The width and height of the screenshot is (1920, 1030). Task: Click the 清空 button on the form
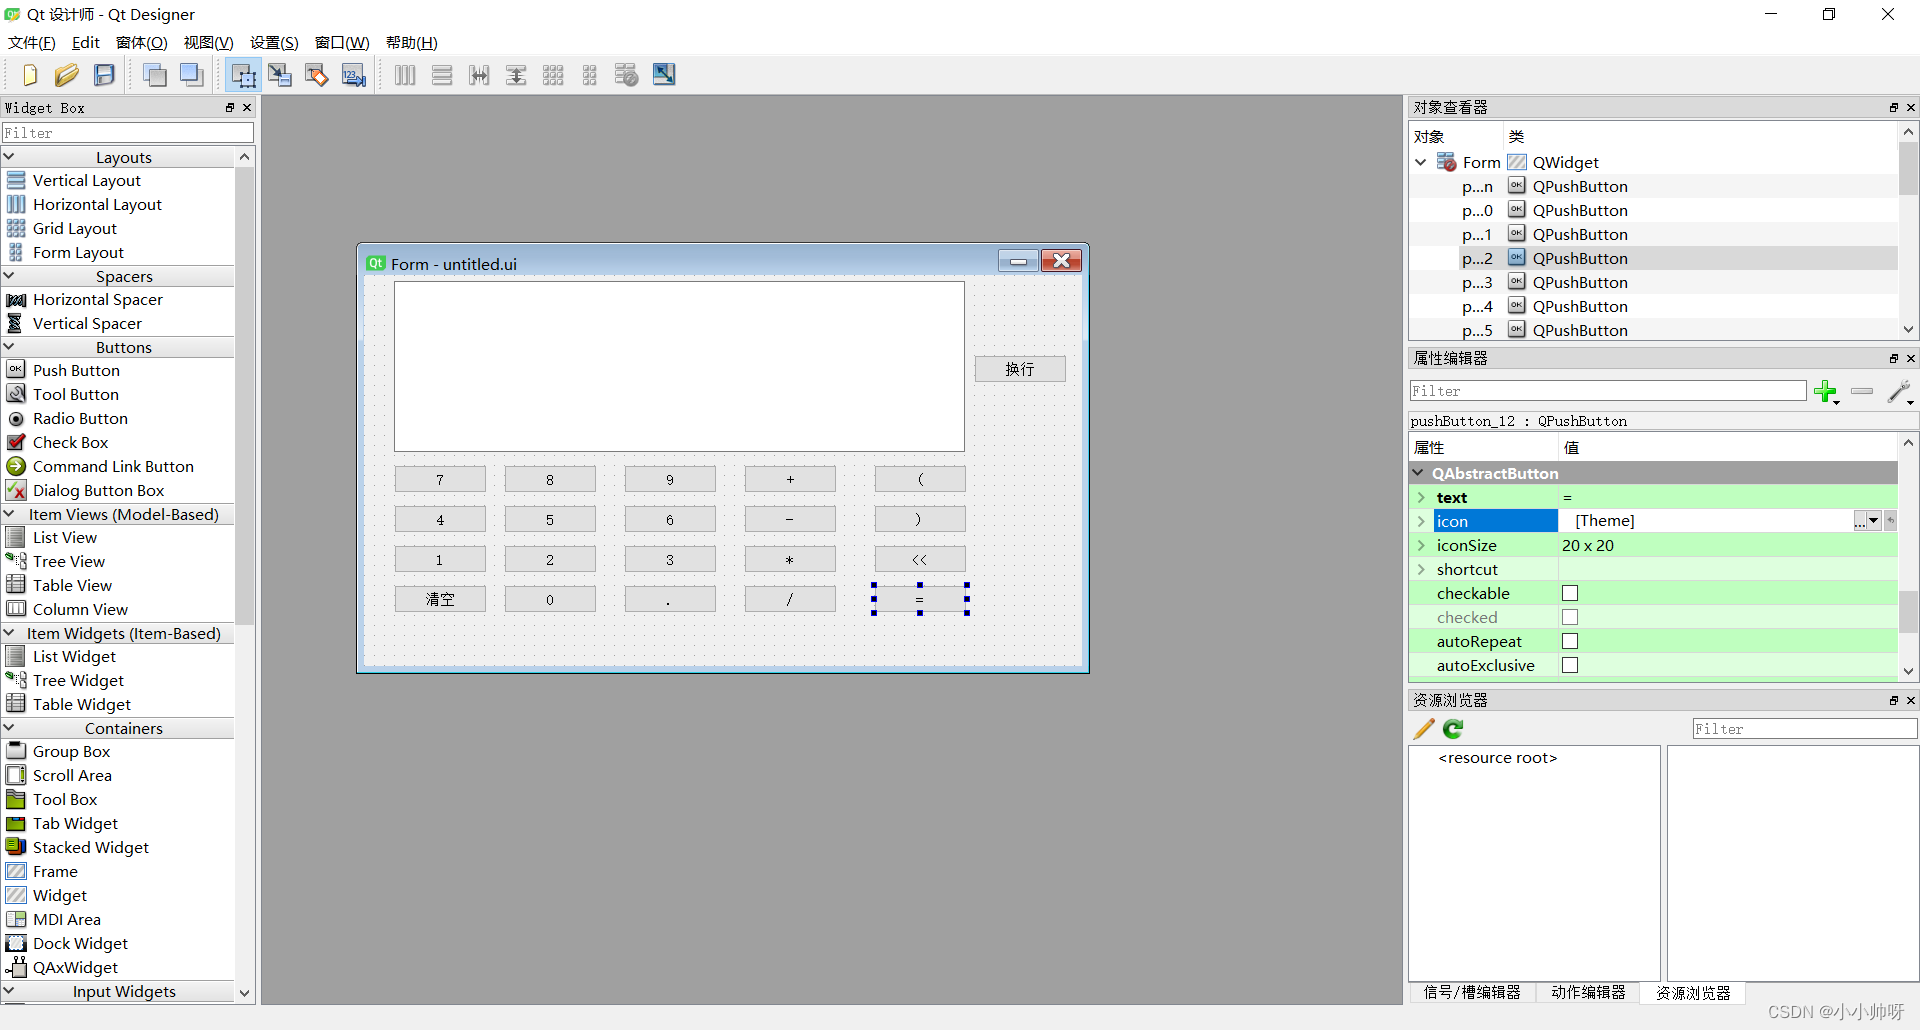pyautogui.click(x=440, y=599)
